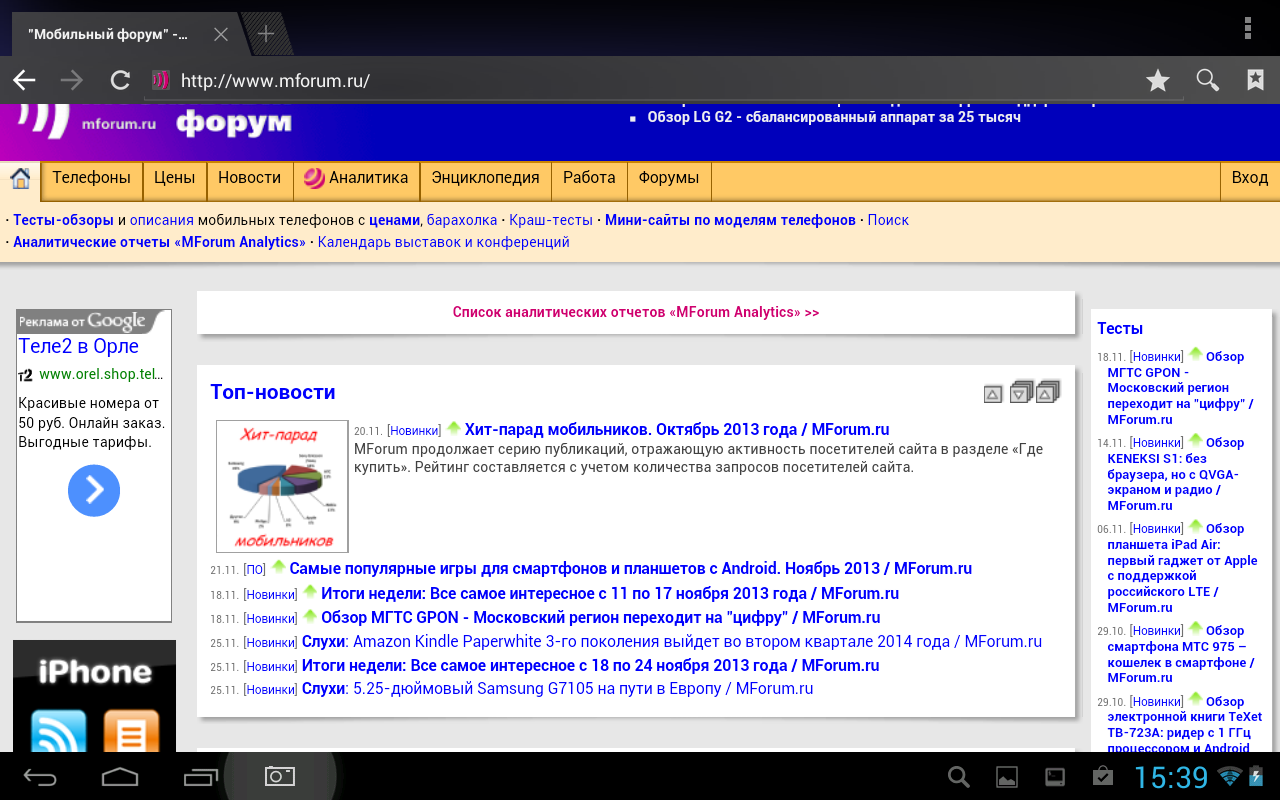The width and height of the screenshot is (1280, 800).
Task: Open Итоги недели 11 по 17 ноября article
Action: click(x=610, y=593)
